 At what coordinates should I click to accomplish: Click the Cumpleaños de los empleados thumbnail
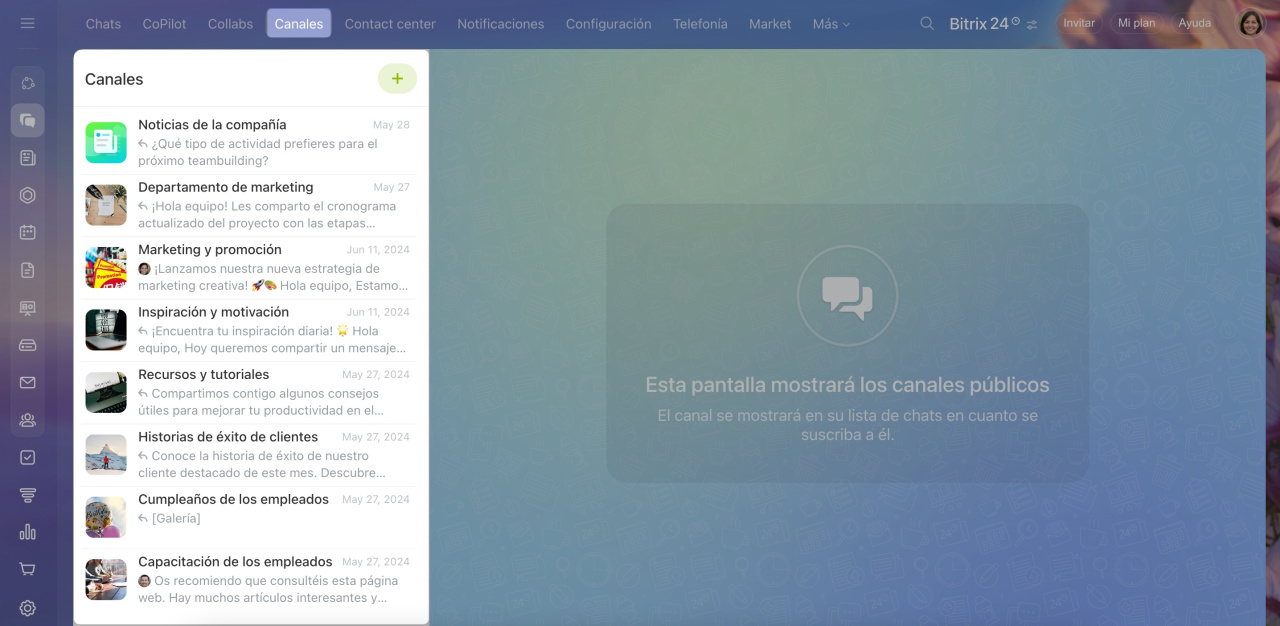click(106, 518)
